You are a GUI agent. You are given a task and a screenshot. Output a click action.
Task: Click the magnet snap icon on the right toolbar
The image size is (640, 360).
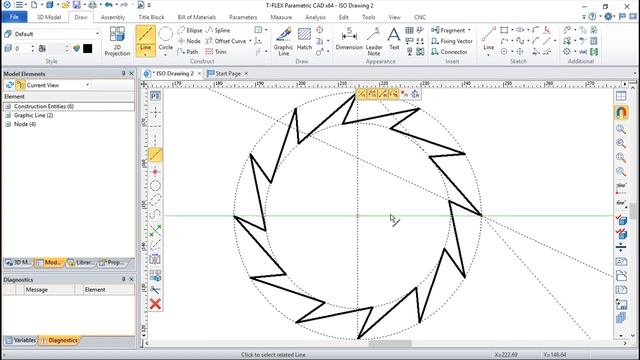pos(621,112)
